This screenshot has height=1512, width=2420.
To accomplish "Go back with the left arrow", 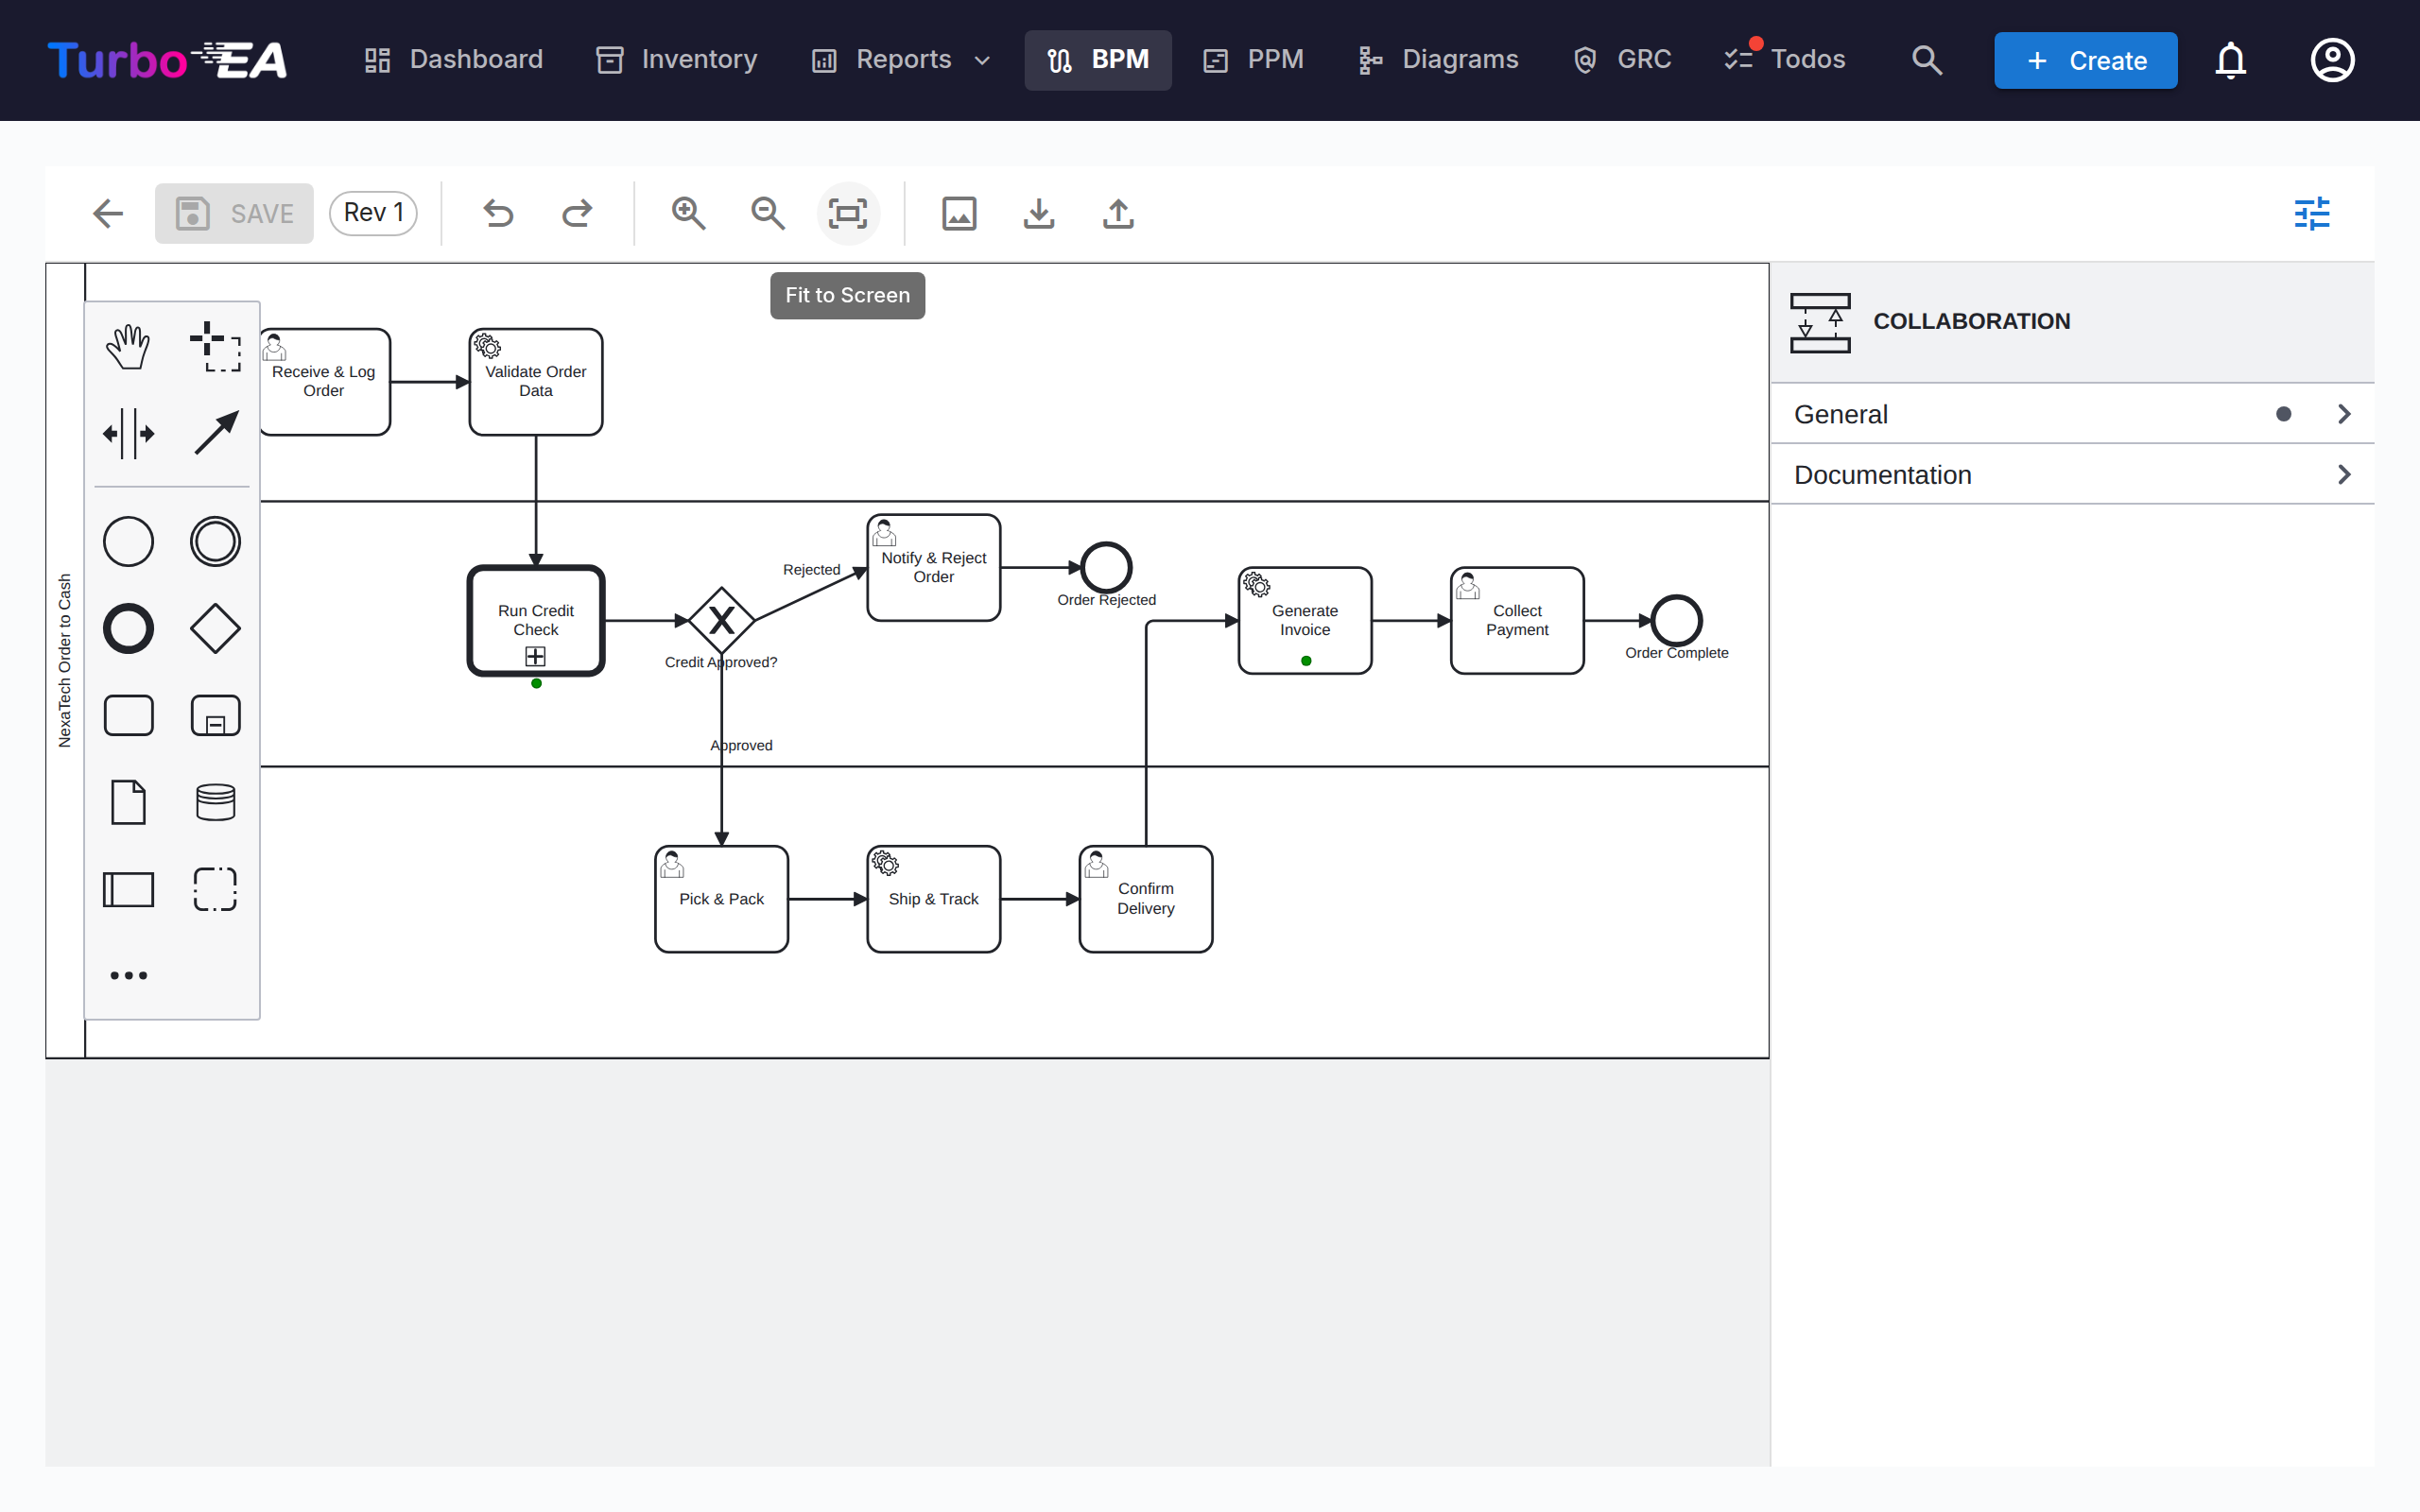I will pyautogui.click(x=108, y=213).
